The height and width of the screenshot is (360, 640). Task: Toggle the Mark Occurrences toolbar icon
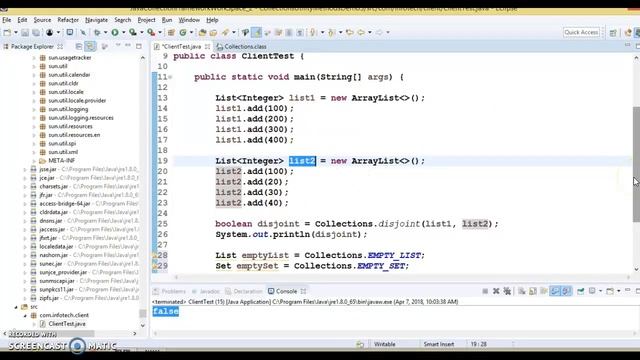(x=256, y=32)
